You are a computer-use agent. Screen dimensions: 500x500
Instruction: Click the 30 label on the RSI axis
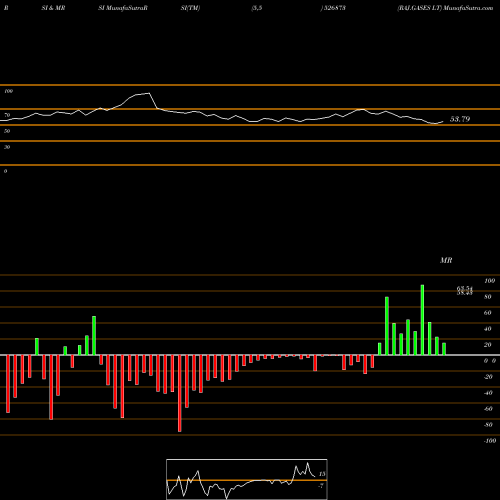click(x=7, y=147)
